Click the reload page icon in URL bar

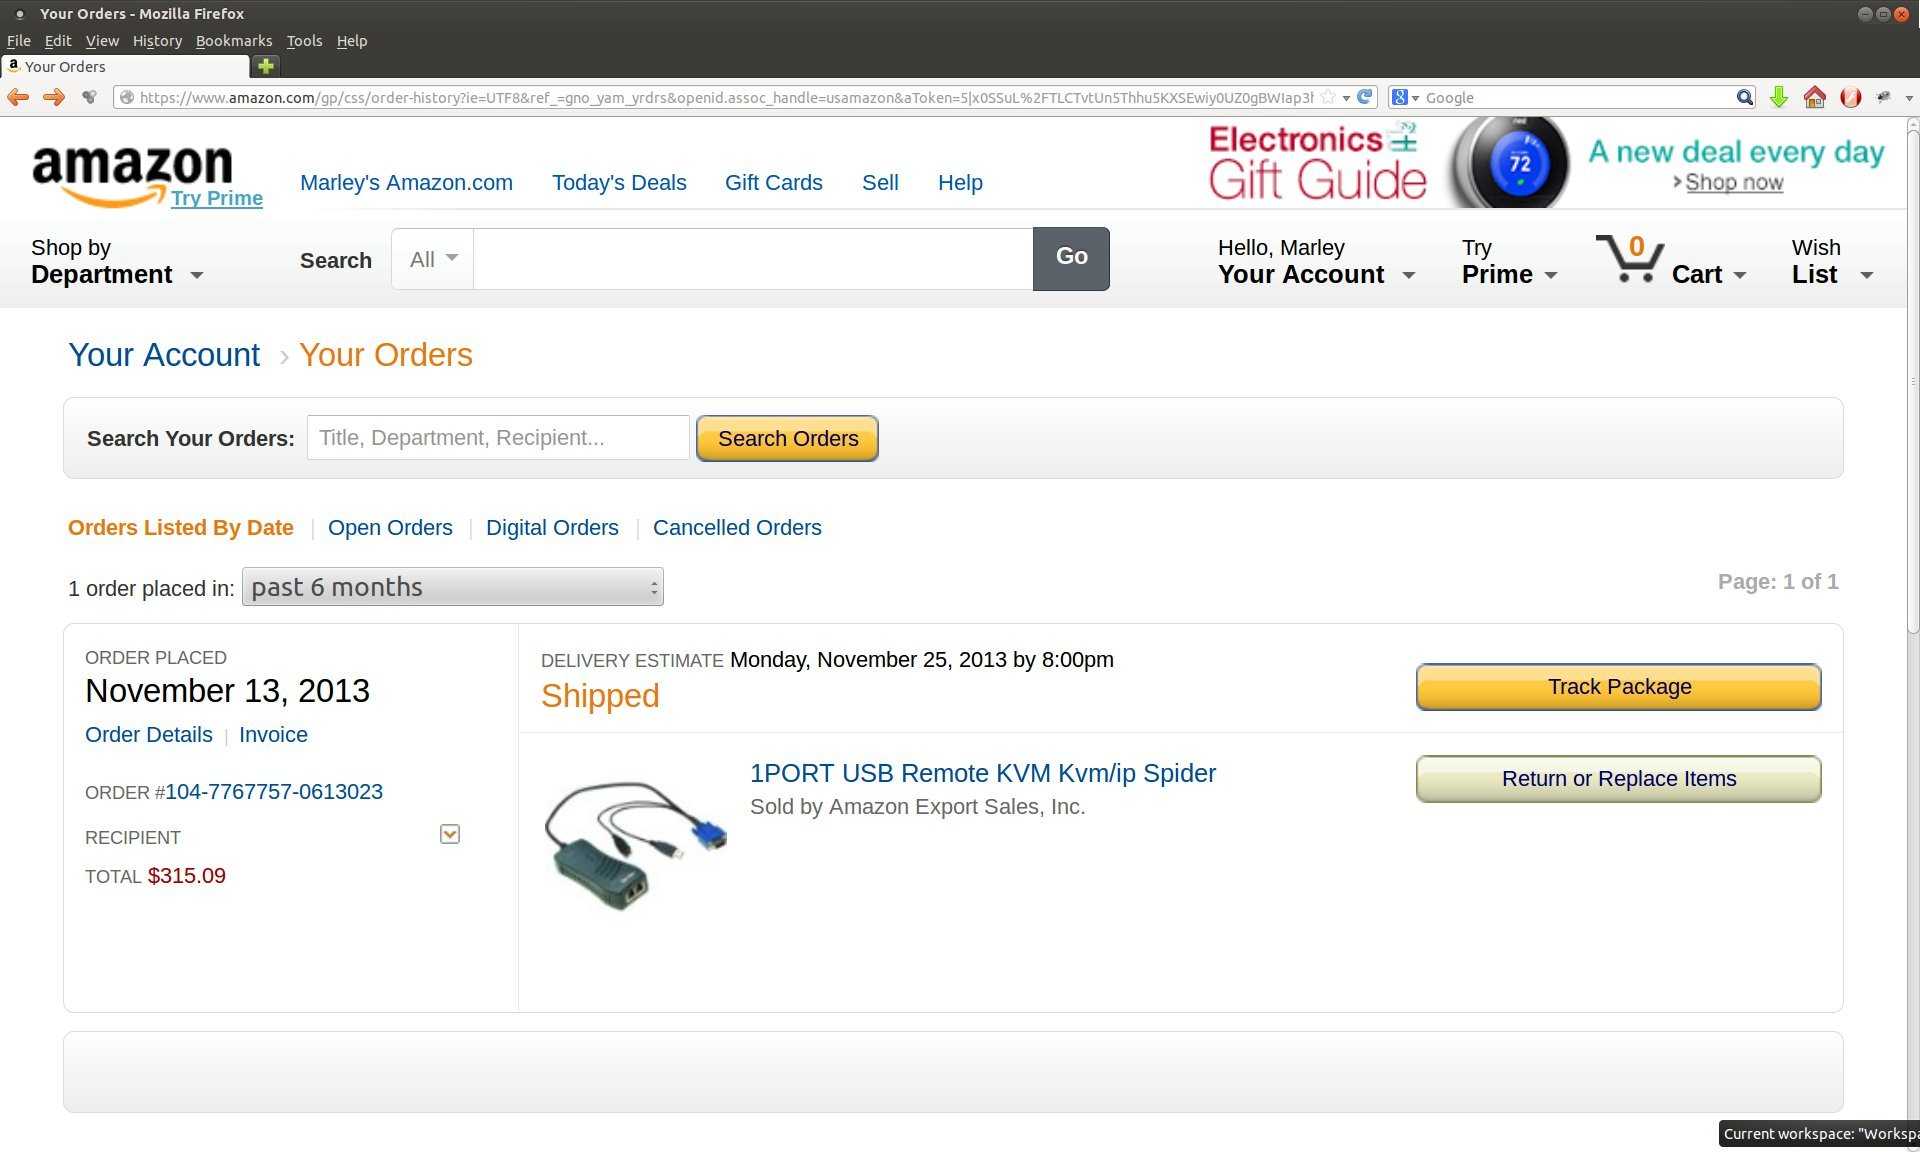tap(1364, 97)
